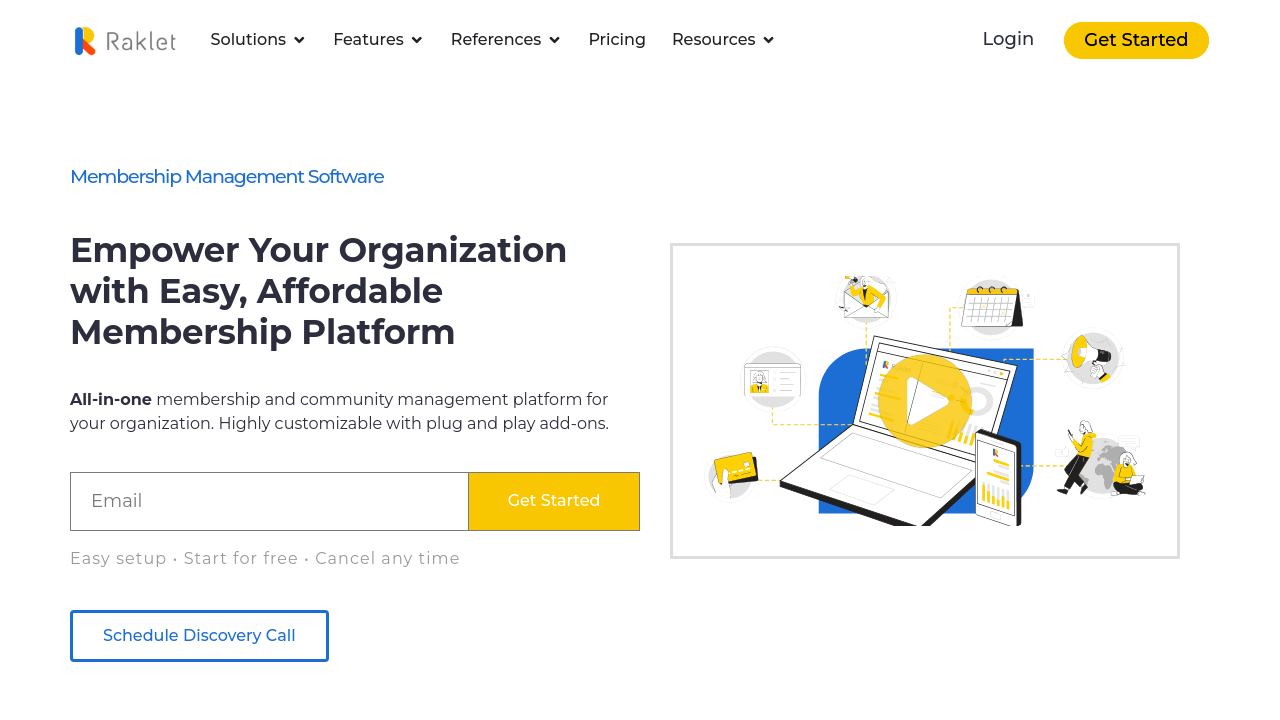The height and width of the screenshot is (720, 1280).
Task: Click the tablet showing a bar chart
Action: point(997,478)
